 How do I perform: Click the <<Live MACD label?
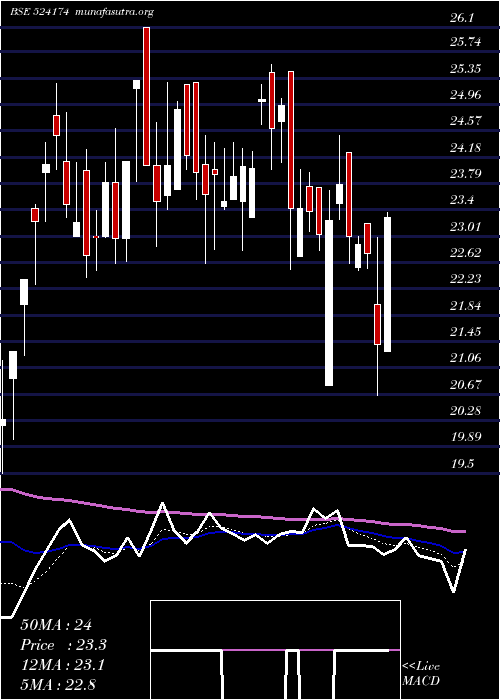pyautogui.click(x=421, y=674)
